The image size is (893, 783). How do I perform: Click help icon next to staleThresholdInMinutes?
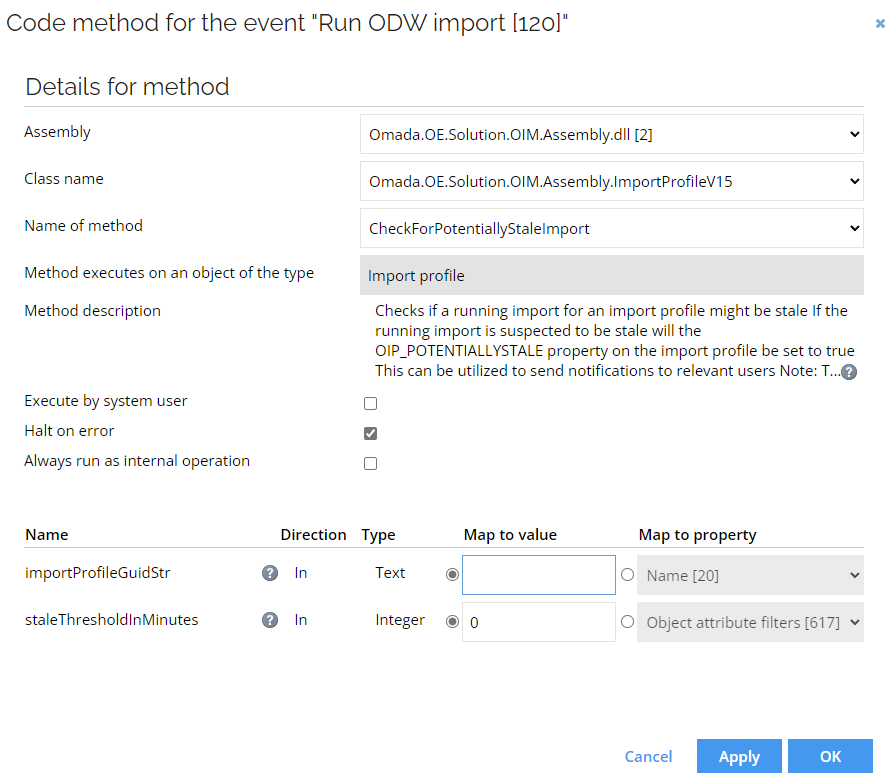point(270,620)
